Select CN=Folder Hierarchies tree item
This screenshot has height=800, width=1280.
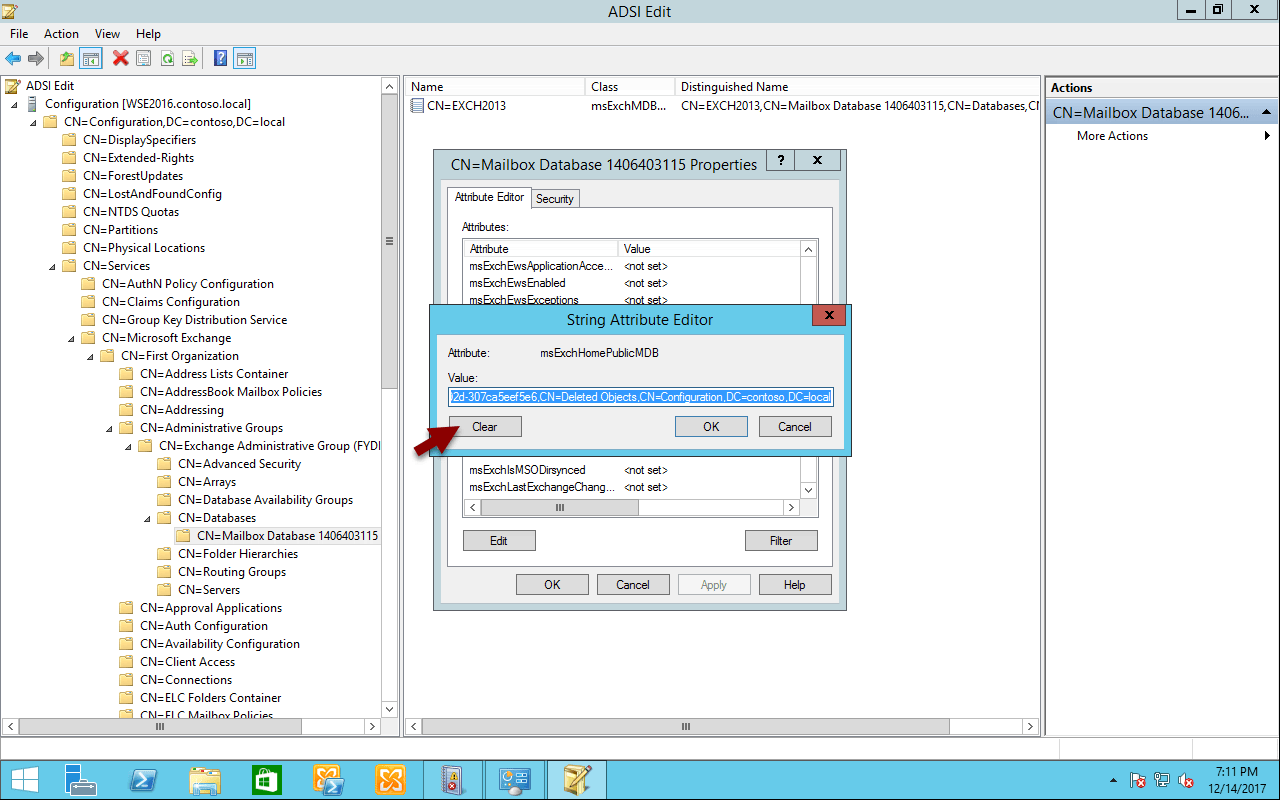click(x=238, y=554)
